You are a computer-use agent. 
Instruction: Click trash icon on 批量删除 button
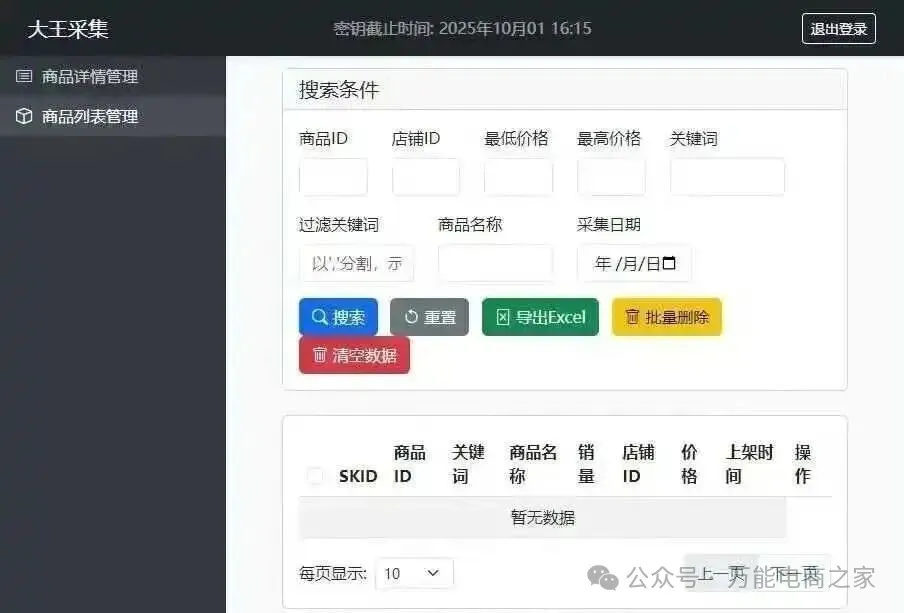(632, 317)
